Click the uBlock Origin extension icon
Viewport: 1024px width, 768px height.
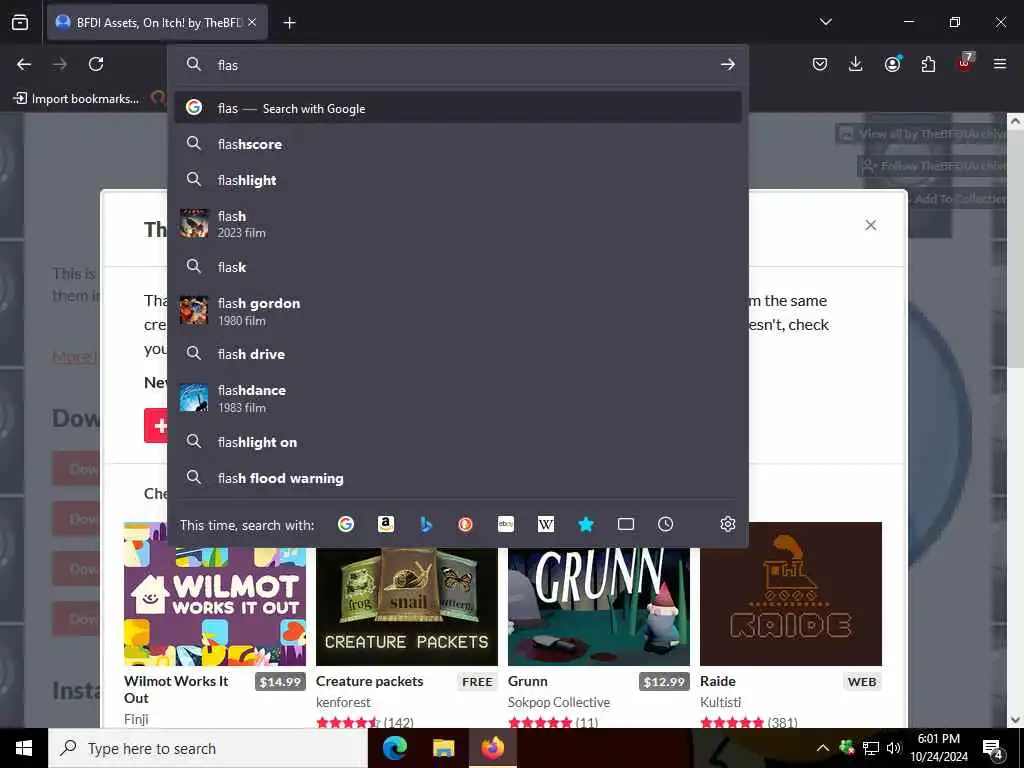pos(965,64)
